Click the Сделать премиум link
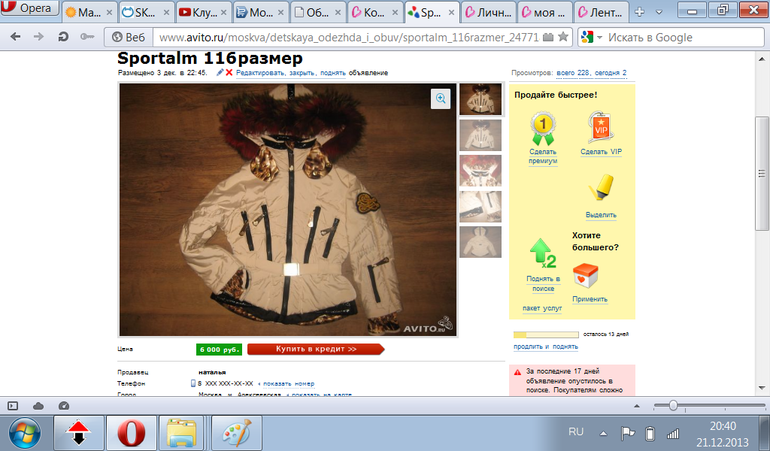This screenshot has width=770, height=451. 543,156
